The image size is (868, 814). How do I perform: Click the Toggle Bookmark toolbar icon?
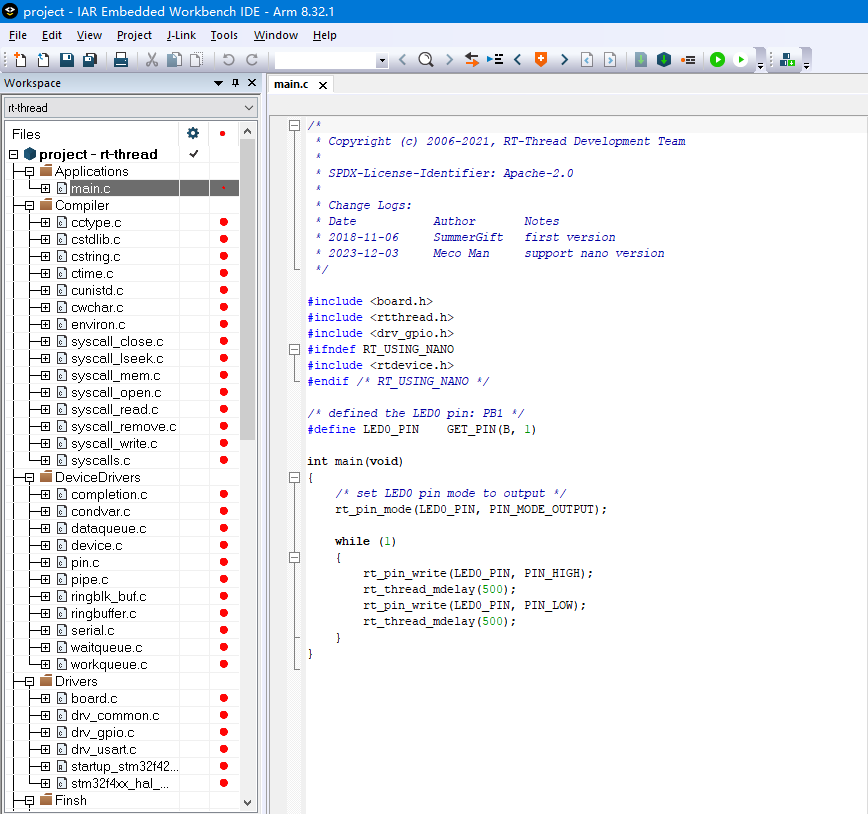541,60
